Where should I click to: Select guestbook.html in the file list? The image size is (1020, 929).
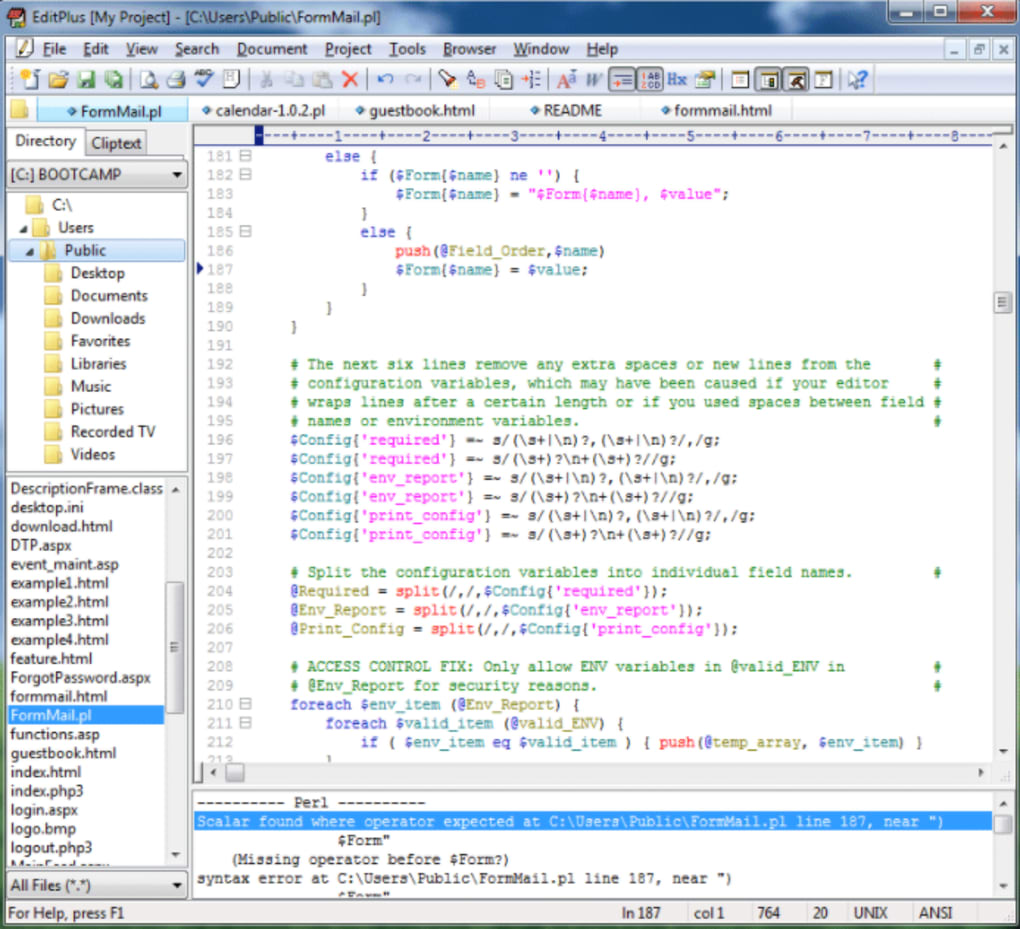click(63, 753)
